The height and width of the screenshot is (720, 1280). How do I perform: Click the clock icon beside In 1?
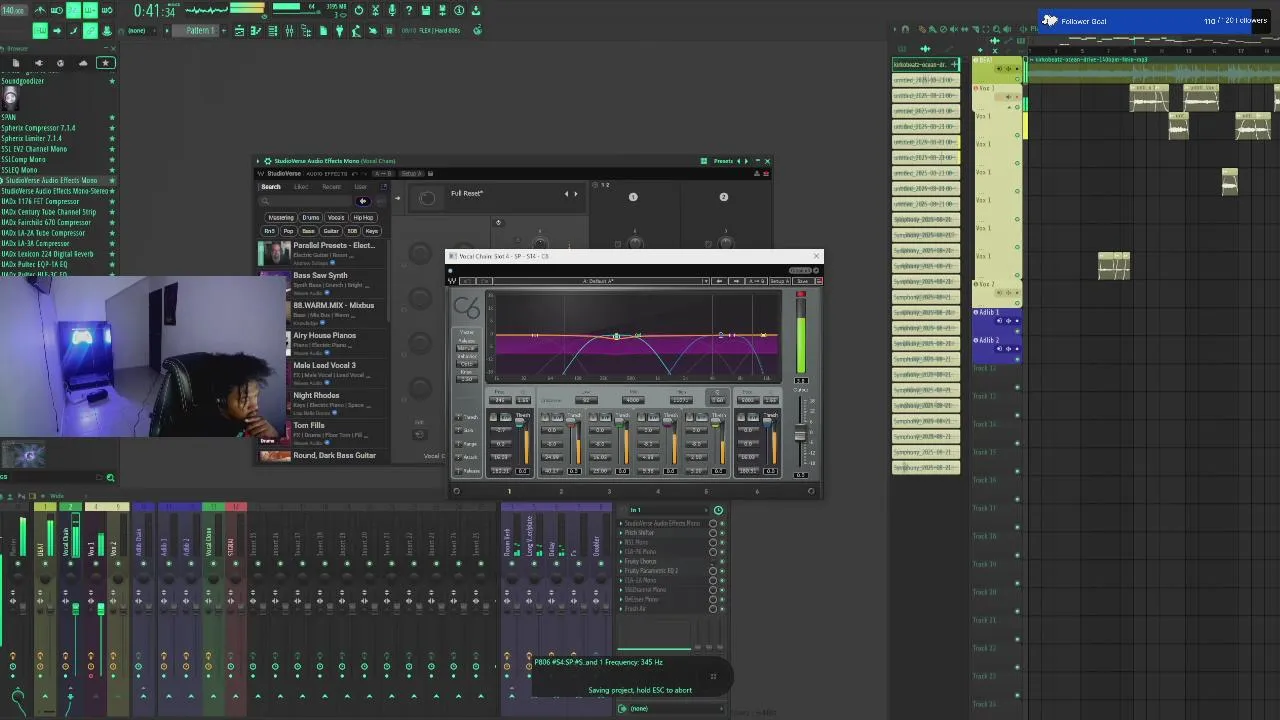click(718, 510)
